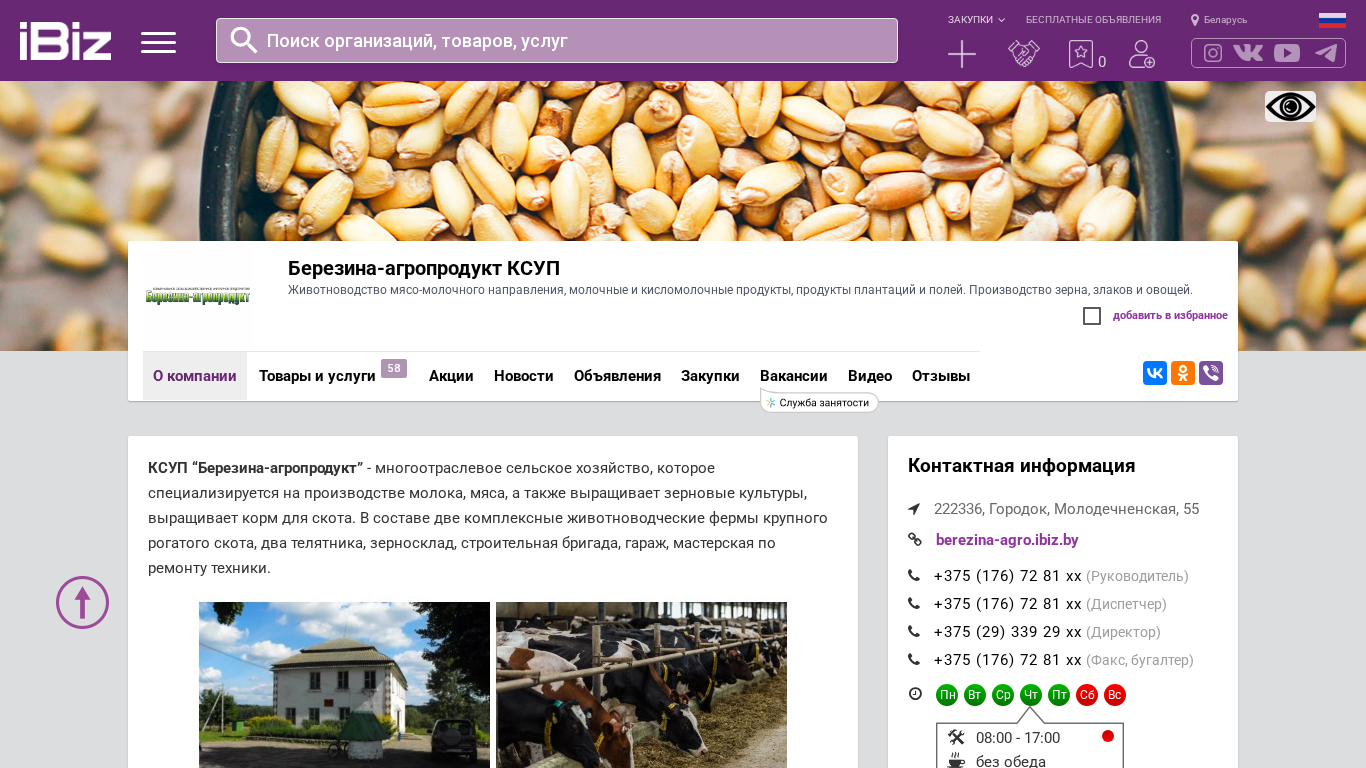The width and height of the screenshot is (1366, 768).
Task: Open the YouTube channel icon
Action: click(x=1287, y=53)
